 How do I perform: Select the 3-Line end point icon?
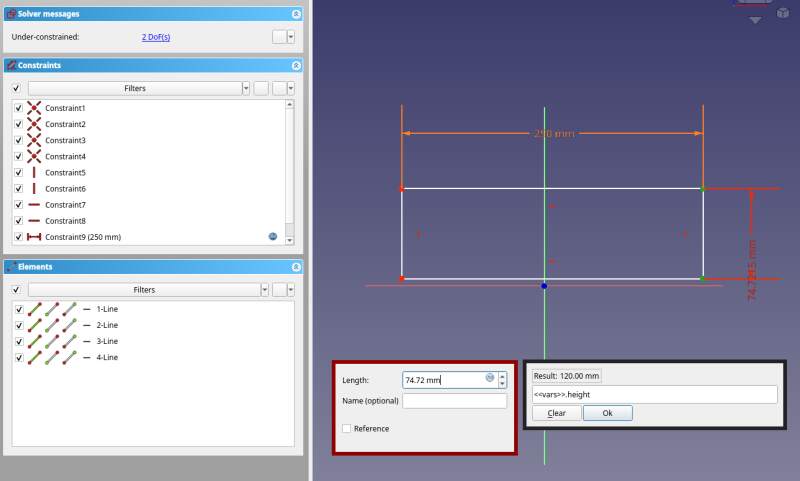coord(69,341)
